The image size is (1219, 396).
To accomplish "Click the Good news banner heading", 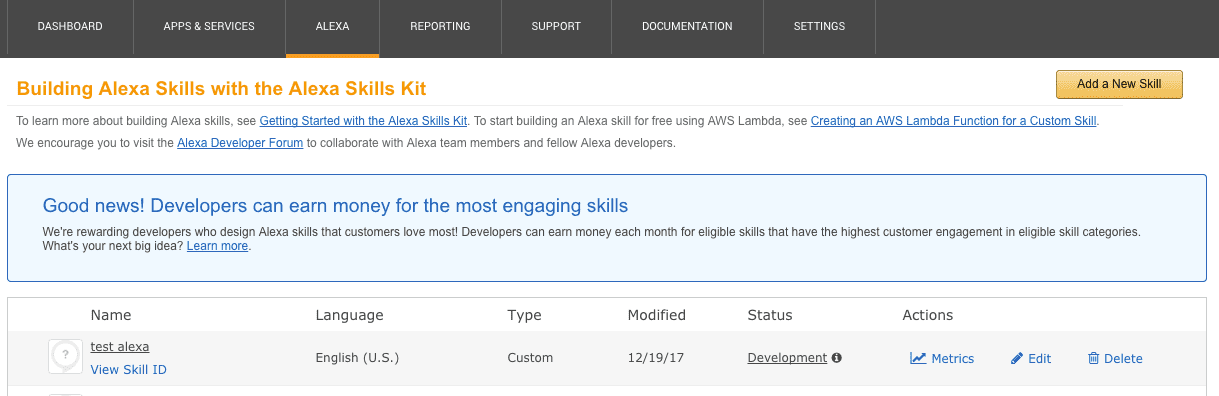I will tap(335, 206).
